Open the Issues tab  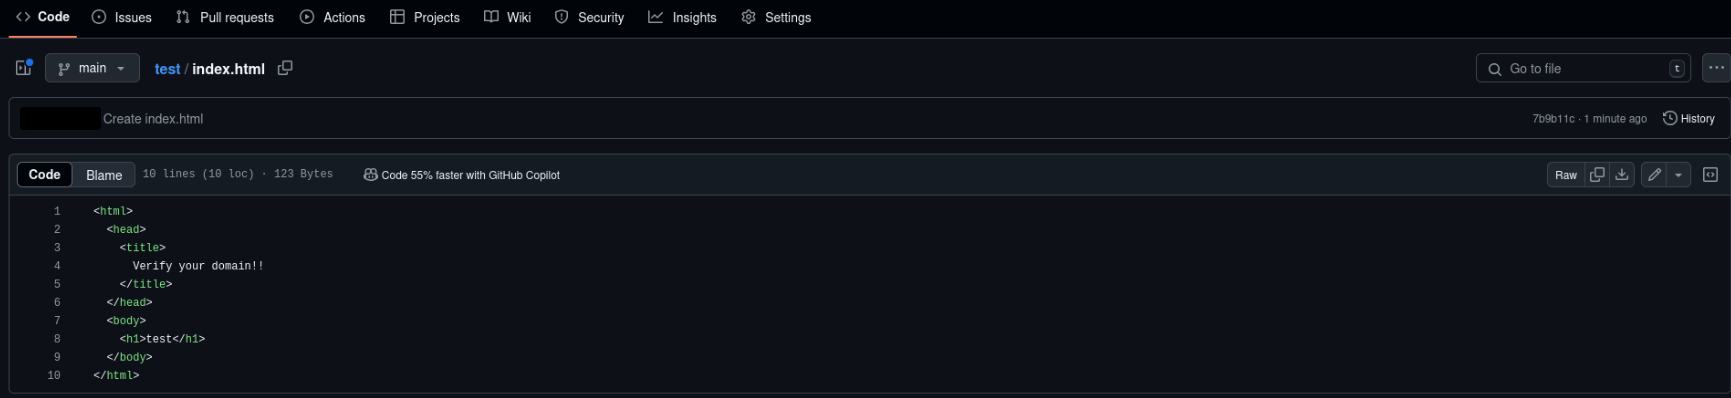(121, 17)
